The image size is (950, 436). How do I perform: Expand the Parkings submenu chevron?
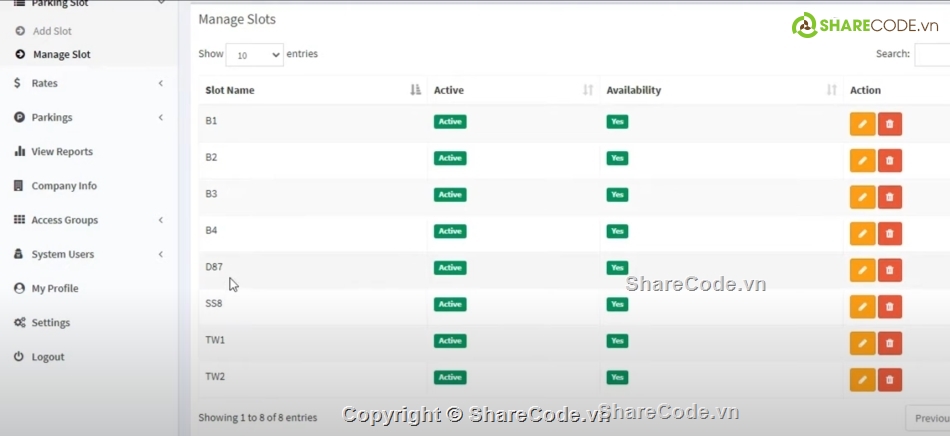point(161,117)
